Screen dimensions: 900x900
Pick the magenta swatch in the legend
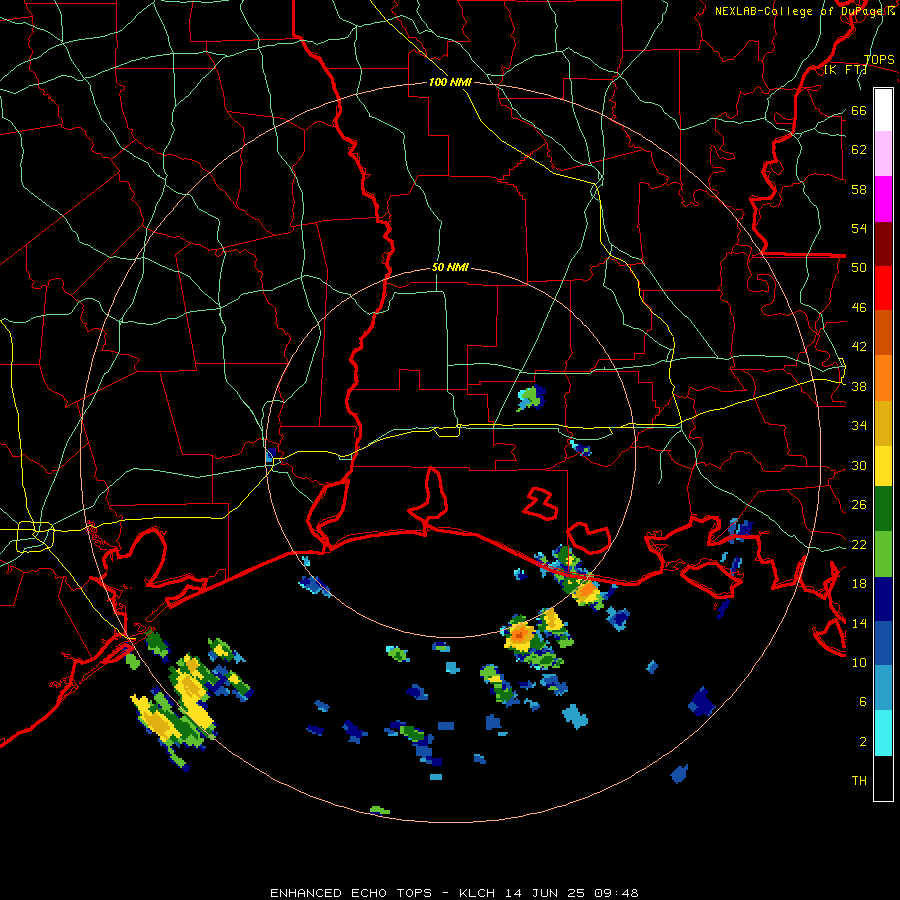pyautogui.click(x=883, y=198)
